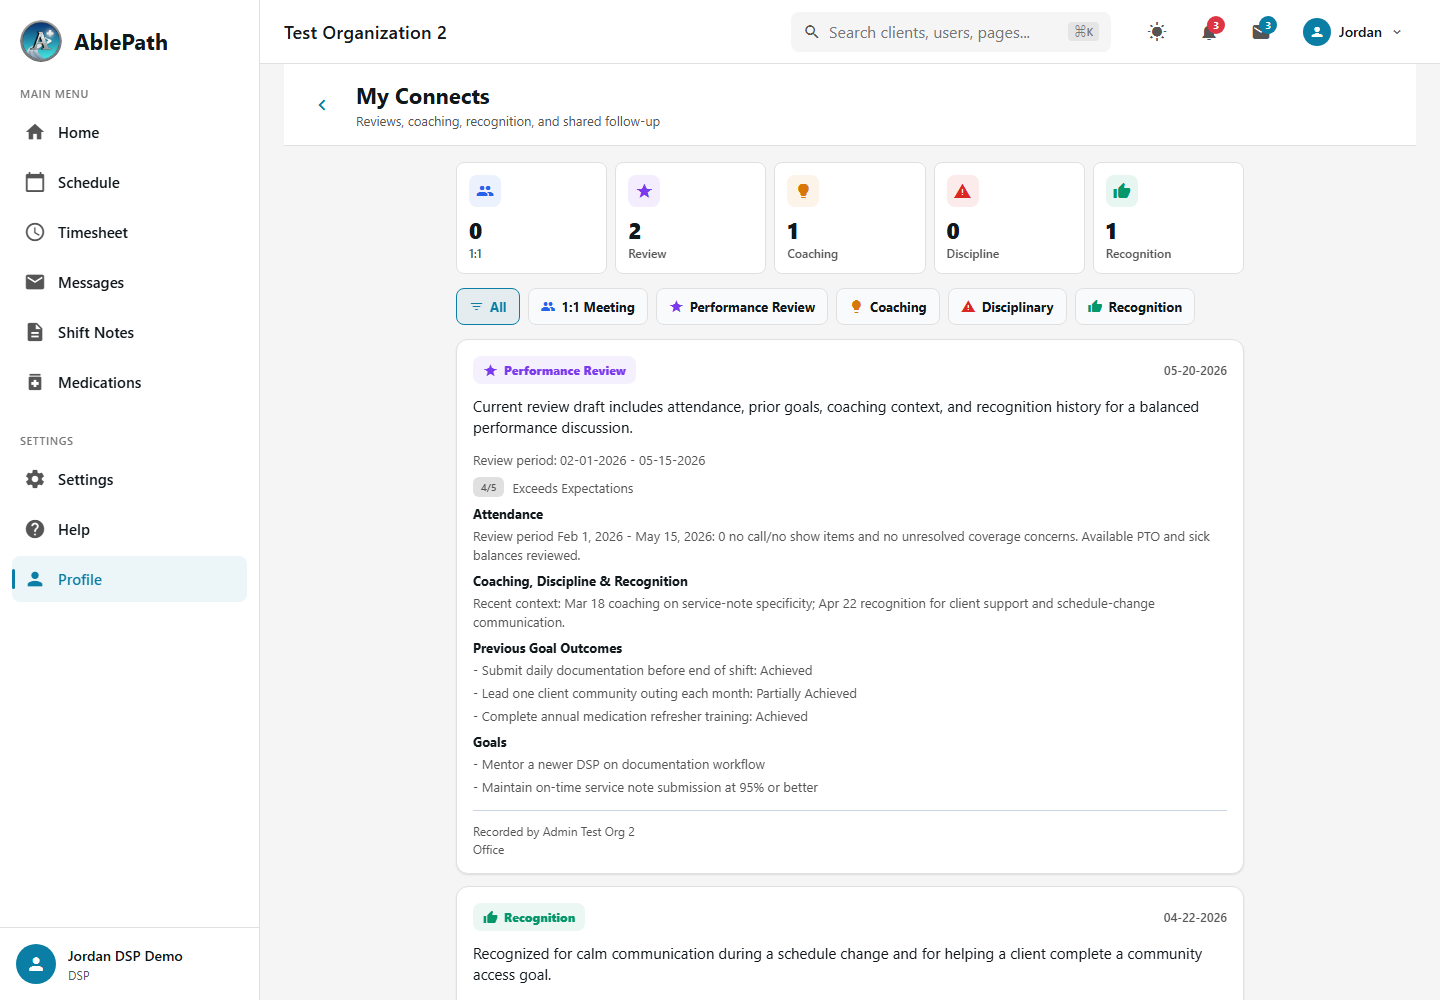Click the AblePath logo icon
Screen dimensions: 1440x1000
click(x=41, y=41)
